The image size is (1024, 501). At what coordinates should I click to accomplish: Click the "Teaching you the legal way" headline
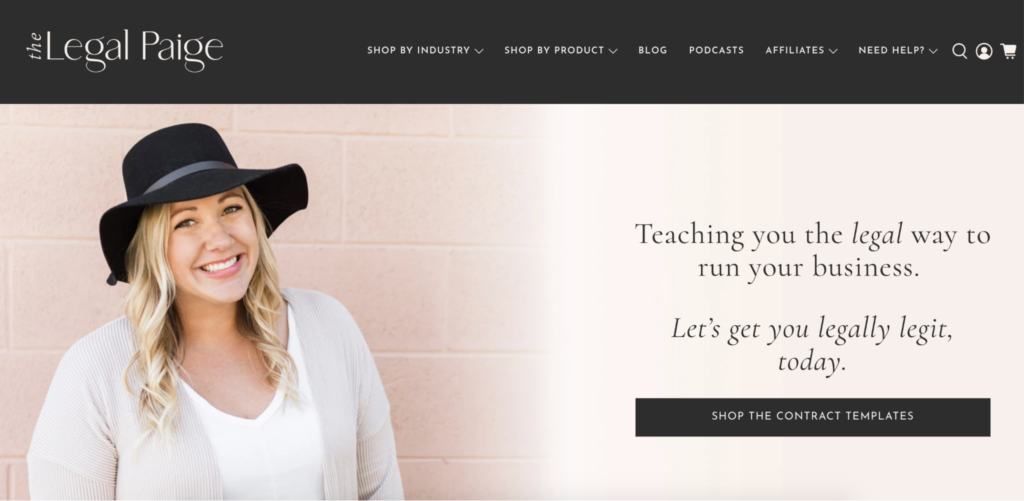(x=812, y=251)
